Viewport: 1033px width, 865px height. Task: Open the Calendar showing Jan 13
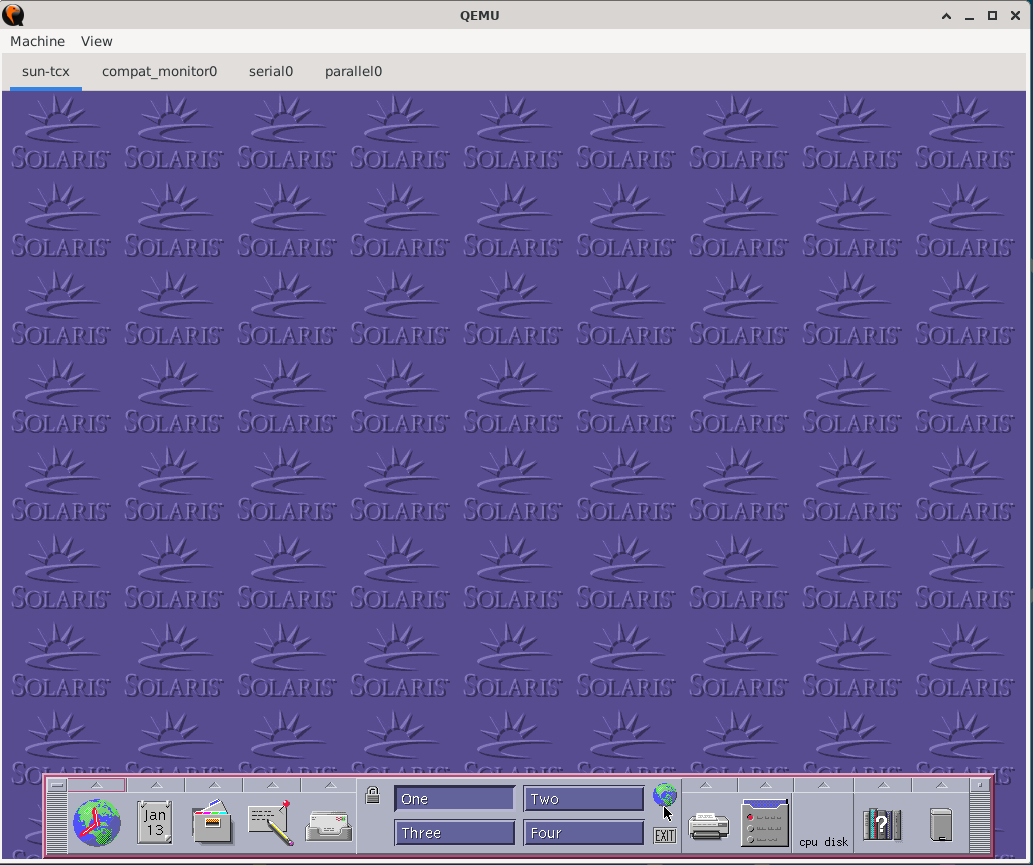click(155, 823)
